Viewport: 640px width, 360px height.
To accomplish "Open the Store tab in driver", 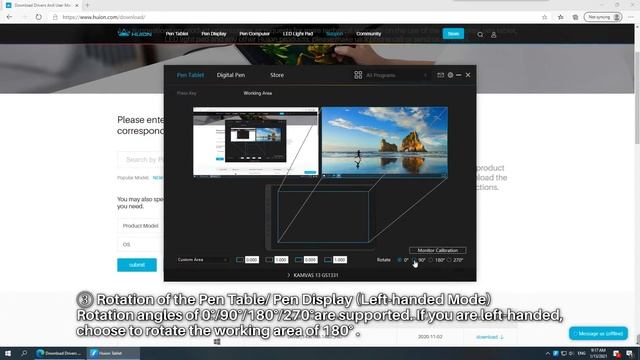I will [x=277, y=75].
